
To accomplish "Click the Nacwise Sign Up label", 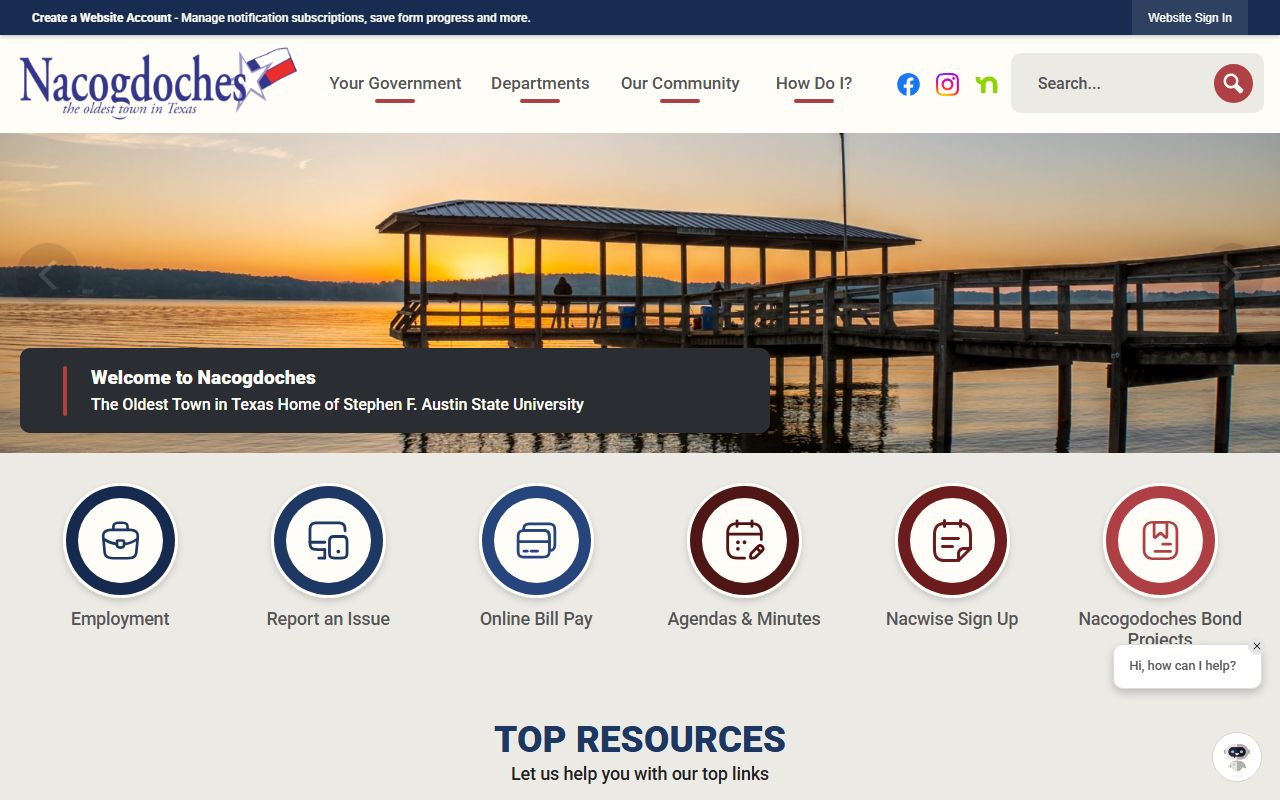I will [952, 619].
